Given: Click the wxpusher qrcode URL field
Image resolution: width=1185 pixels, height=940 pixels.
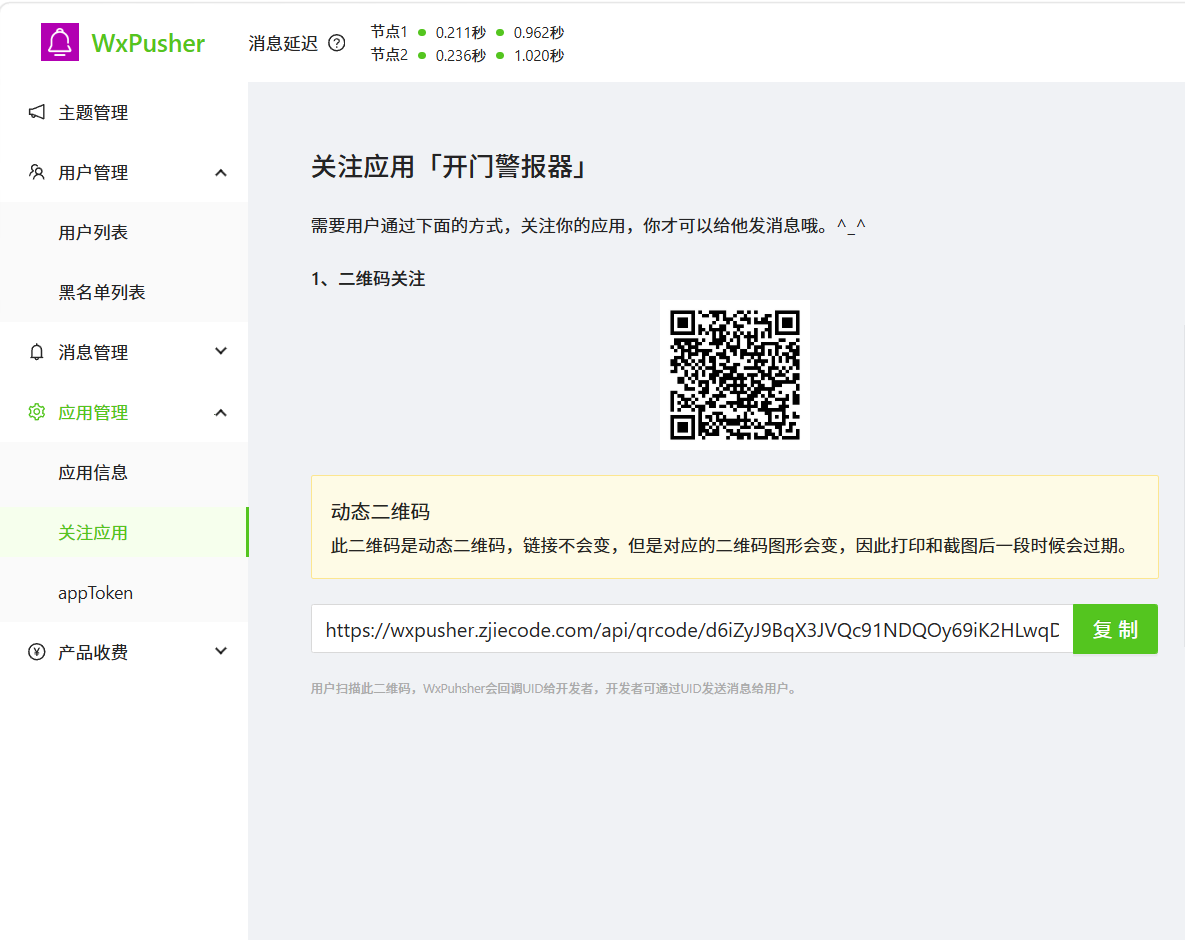Looking at the screenshot, I should pyautogui.click(x=692, y=629).
